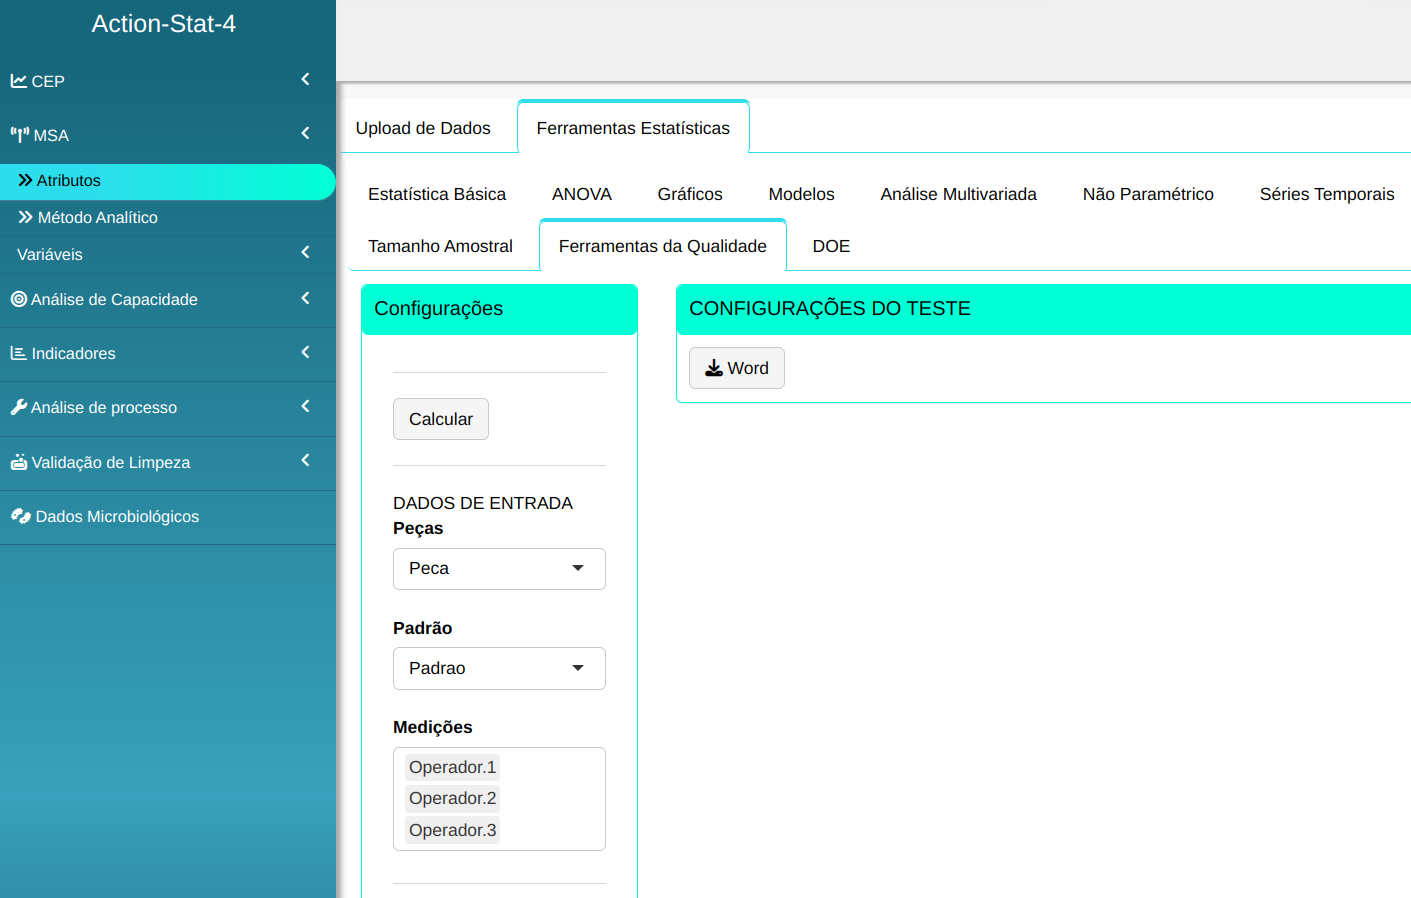Expand the CEP menu chevron
Screen dimensions: 1411x898
(305, 79)
